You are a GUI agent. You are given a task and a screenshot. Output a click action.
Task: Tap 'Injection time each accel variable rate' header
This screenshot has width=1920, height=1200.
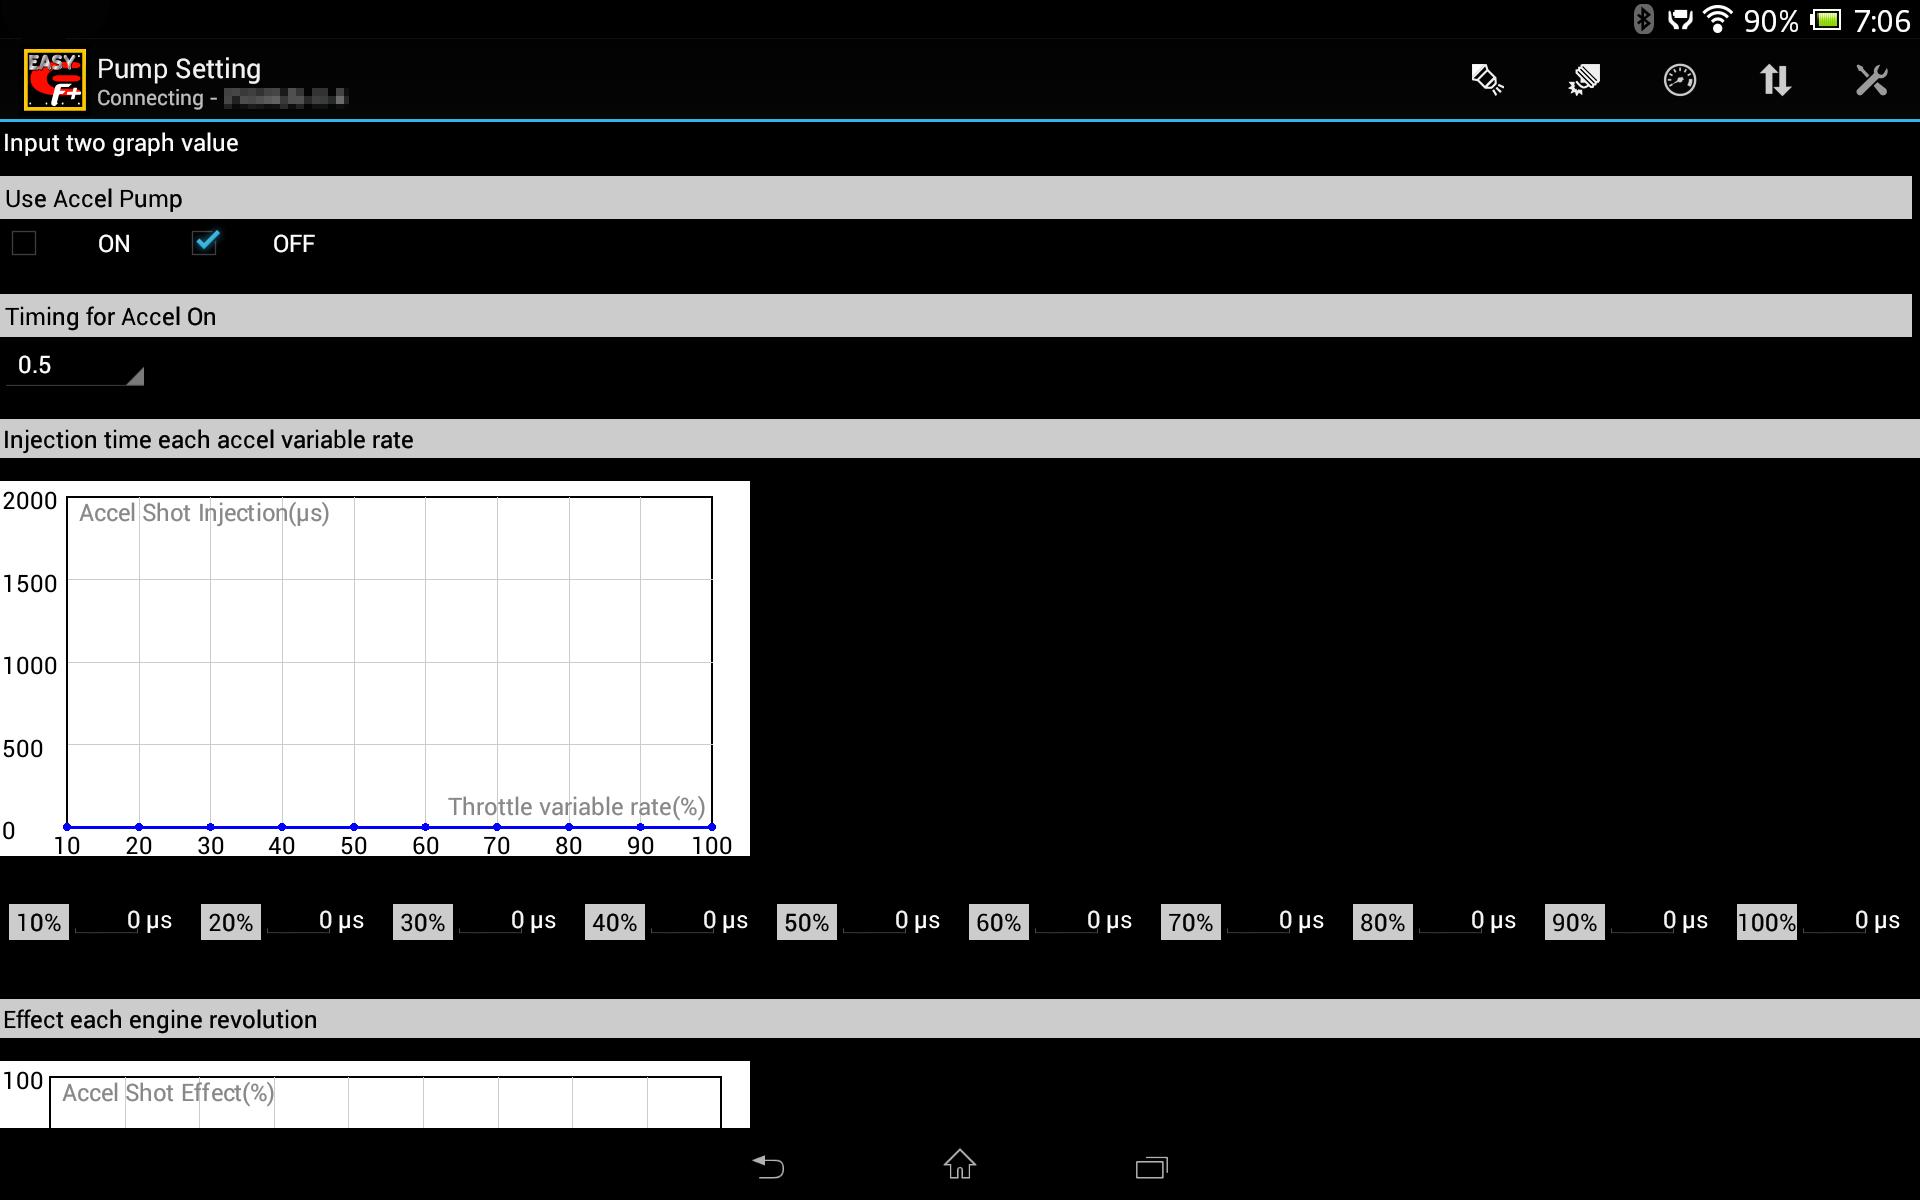click(x=960, y=439)
